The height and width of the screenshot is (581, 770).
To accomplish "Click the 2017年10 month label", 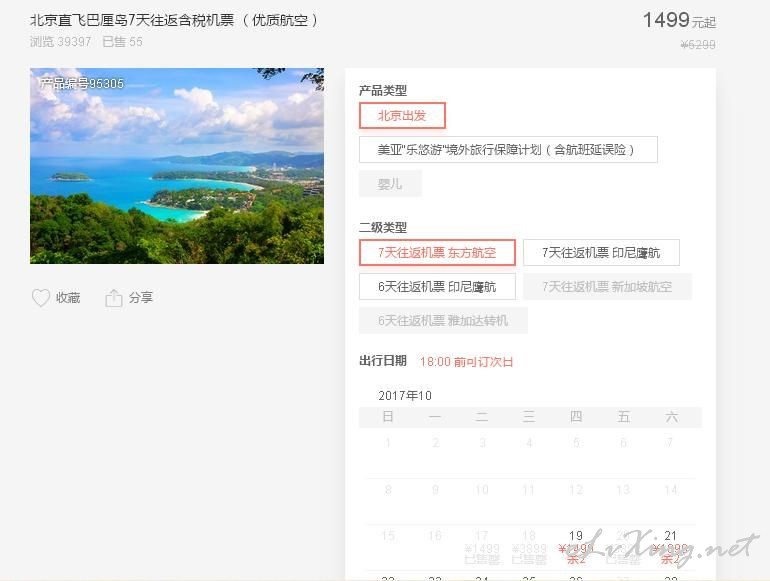I will 405,395.
